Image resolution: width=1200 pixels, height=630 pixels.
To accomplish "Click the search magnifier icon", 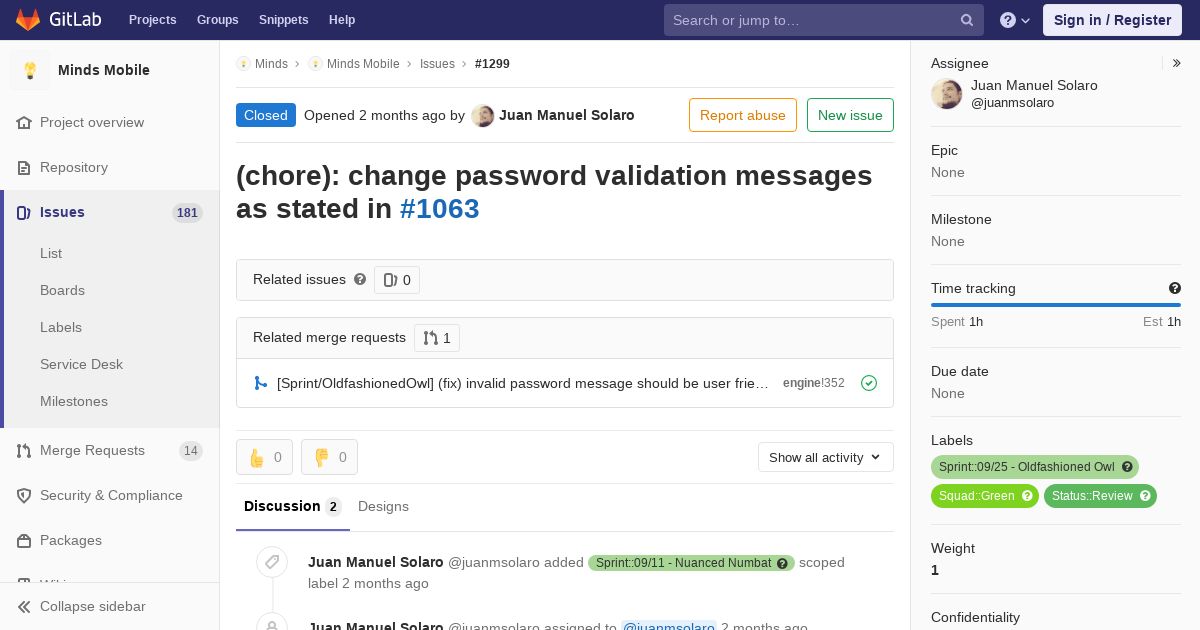I will (x=967, y=20).
